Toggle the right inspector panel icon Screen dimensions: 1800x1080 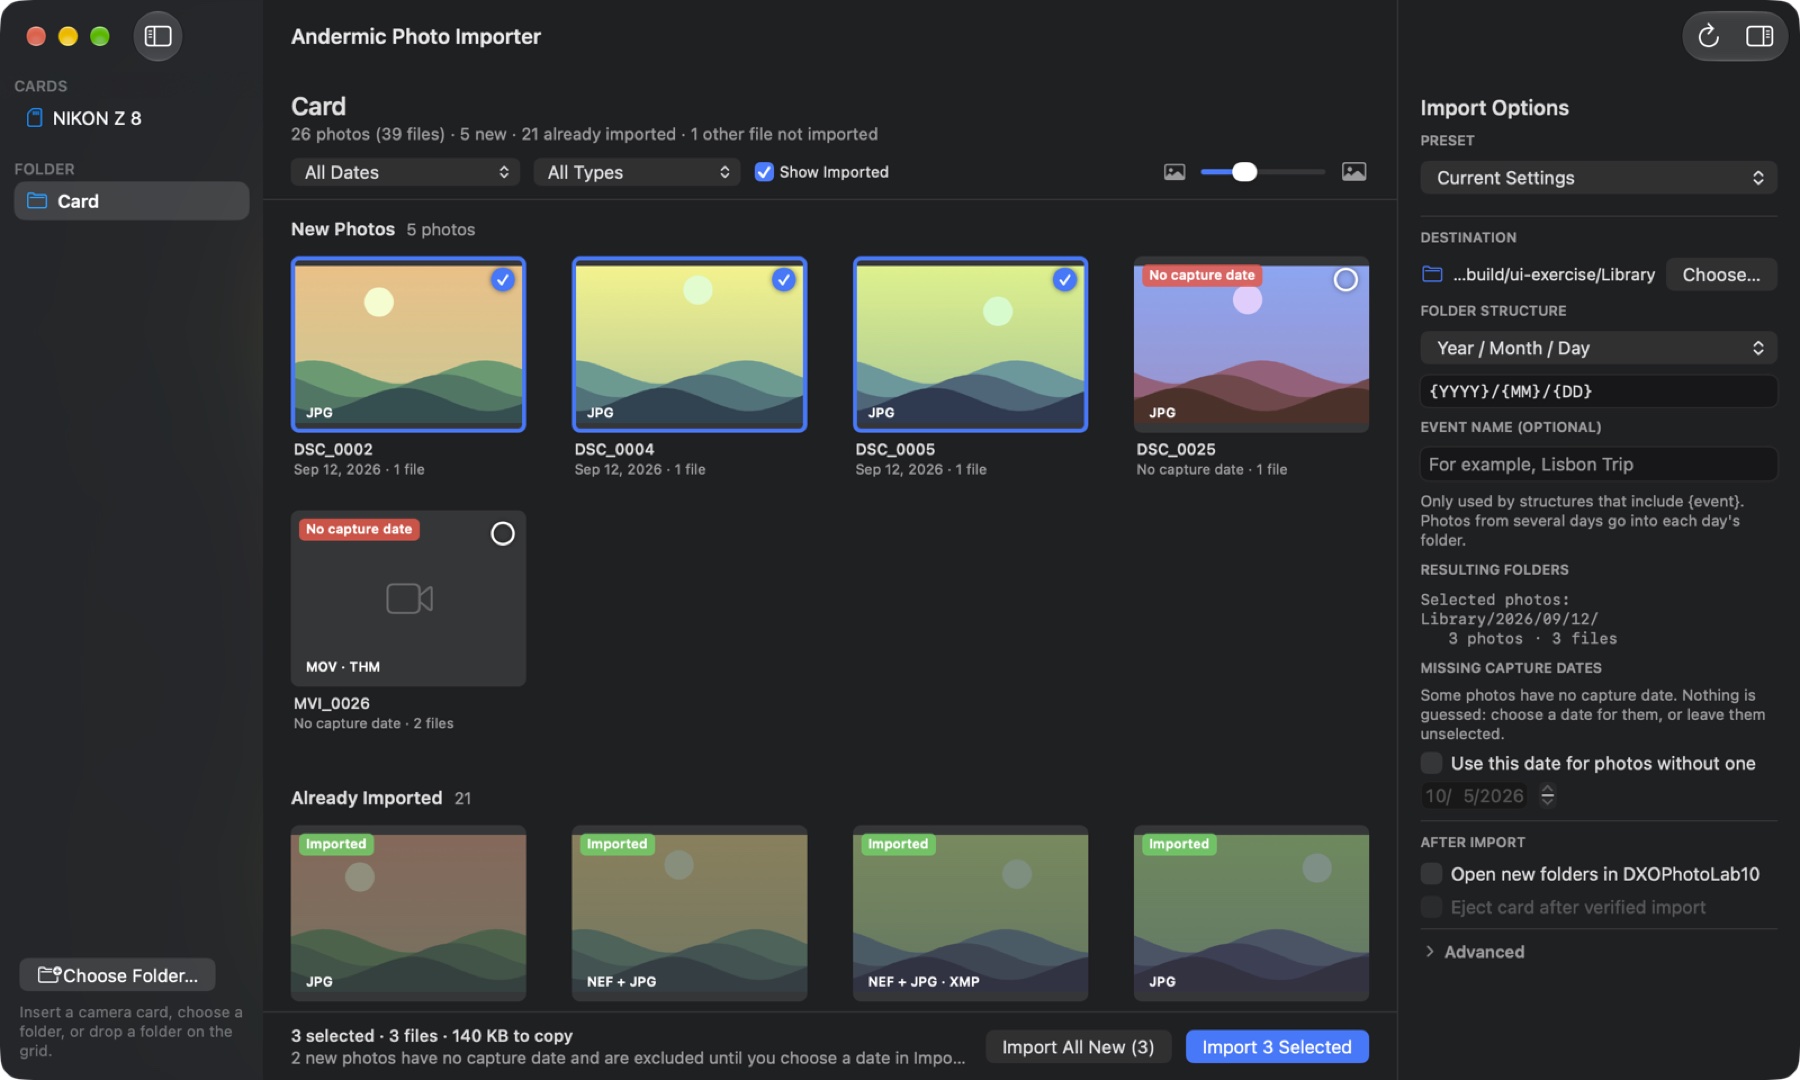1760,36
